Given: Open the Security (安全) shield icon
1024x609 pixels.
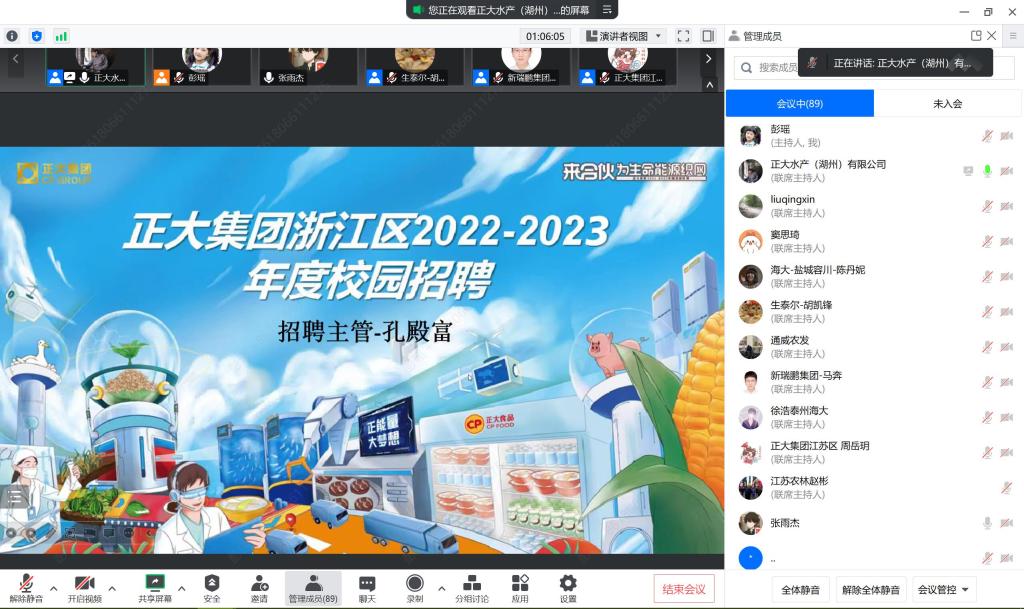Looking at the screenshot, I should click(211, 587).
